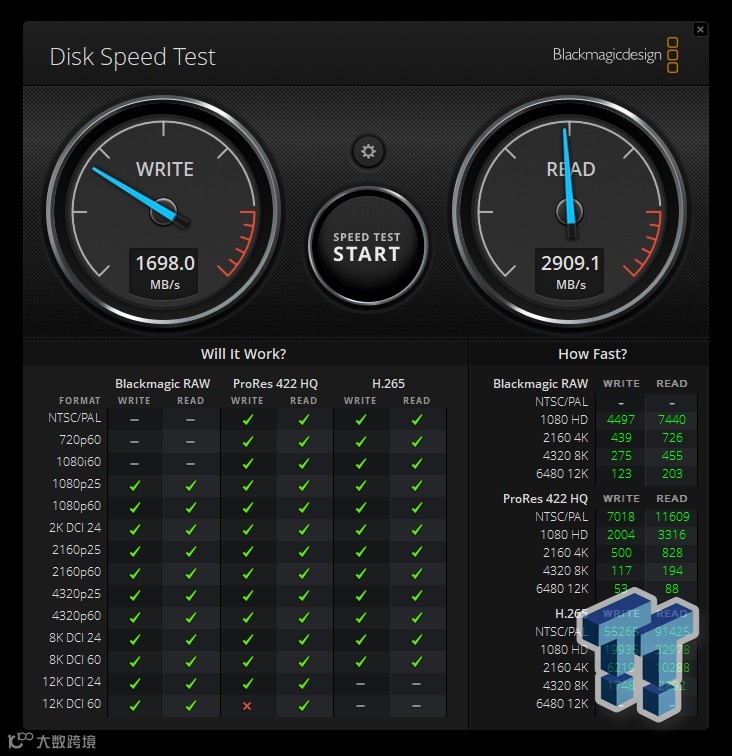Image resolution: width=732 pixels, height=756 pixels.
Task: Open the settings gear above Start
Action: [x=368, y=151]
